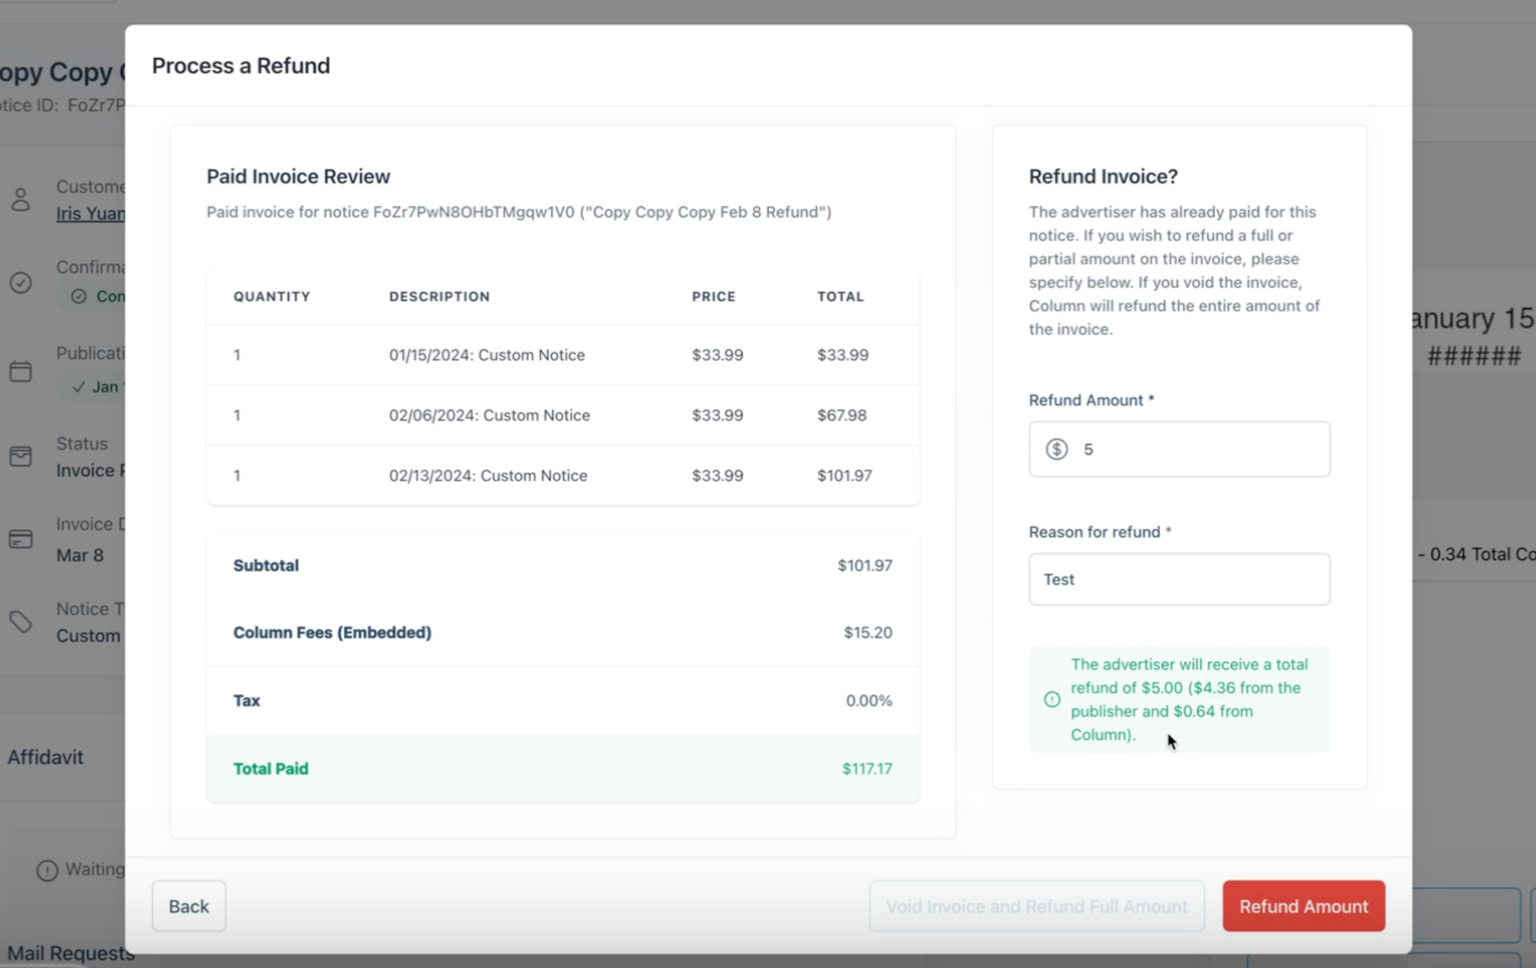This screenshot has width=1536, height=968.
Task: Select the 02/06/2024 Custom Notice row
Action: [562, 415]
